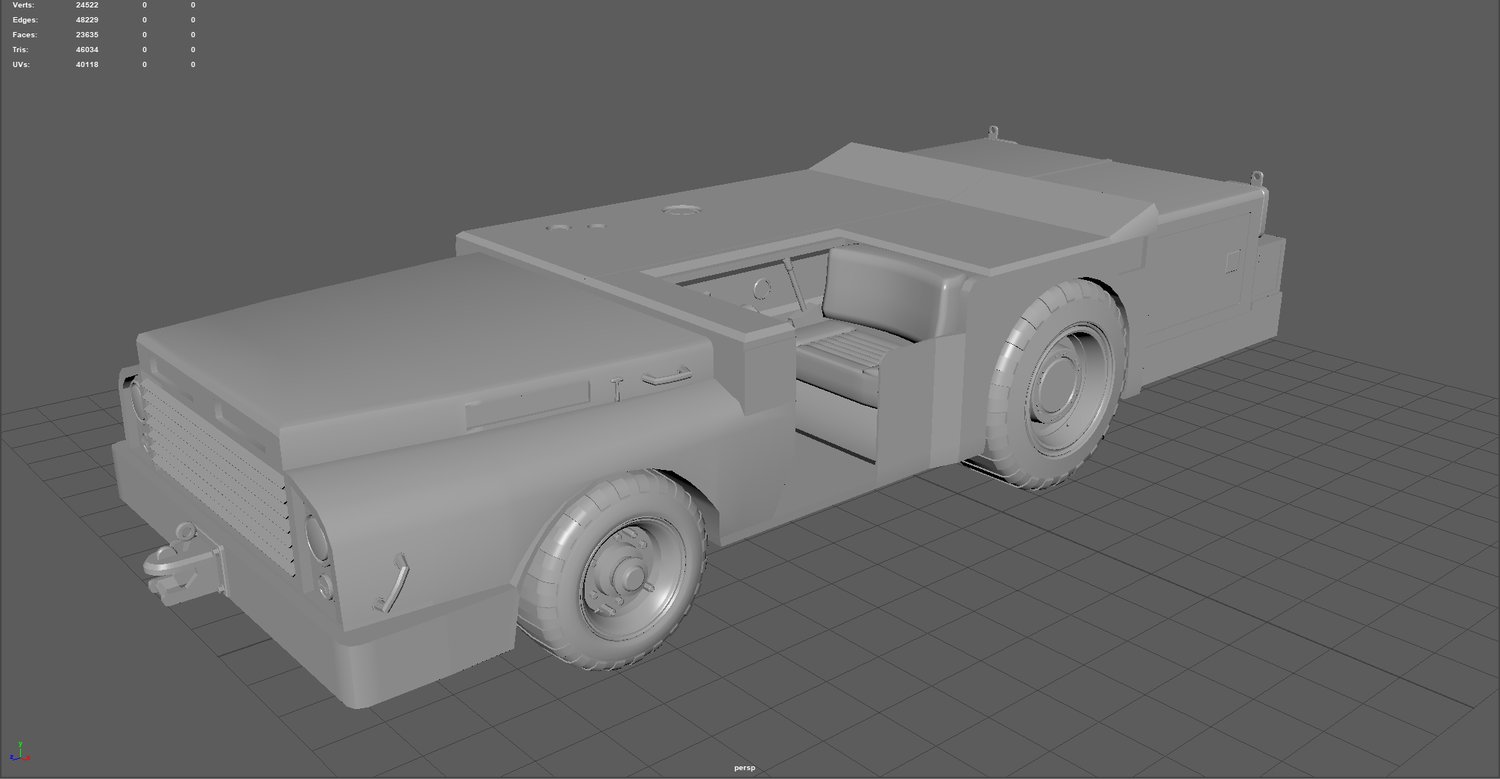The image size is (1500, 779).
Task: Click the "Verts:" label in the HUD
Action: click(23, 5)
